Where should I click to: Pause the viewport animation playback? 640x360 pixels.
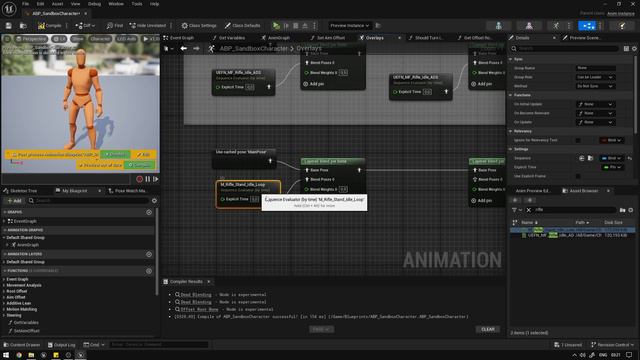[x=148, y=179]
